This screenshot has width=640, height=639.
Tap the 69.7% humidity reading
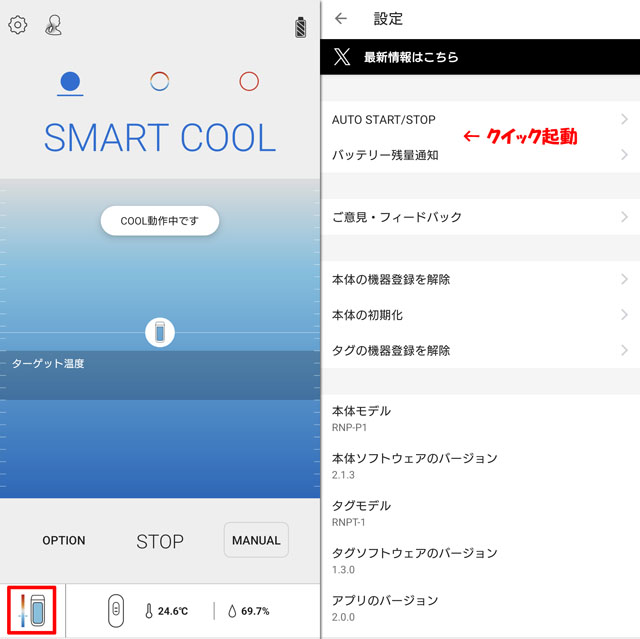pos(255,611)
